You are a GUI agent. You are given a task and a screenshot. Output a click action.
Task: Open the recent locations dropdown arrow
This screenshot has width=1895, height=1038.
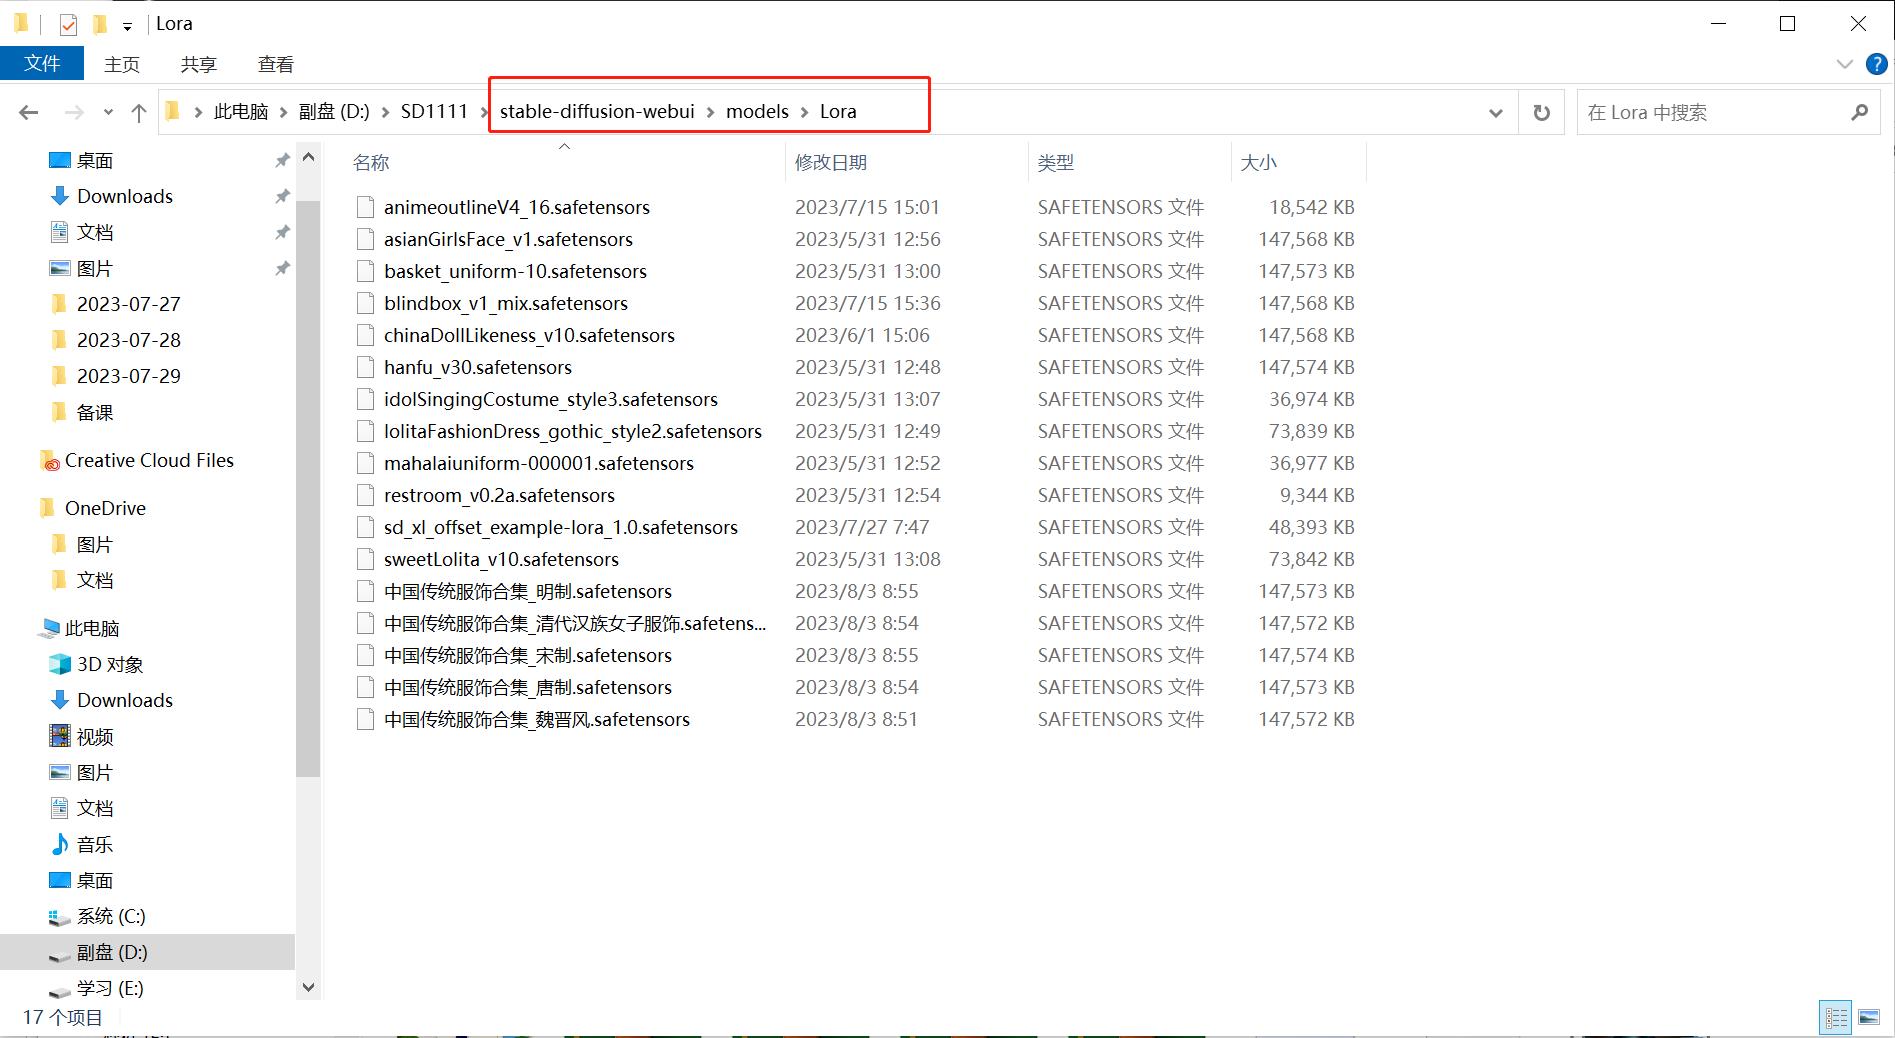[x=108, y=113]
